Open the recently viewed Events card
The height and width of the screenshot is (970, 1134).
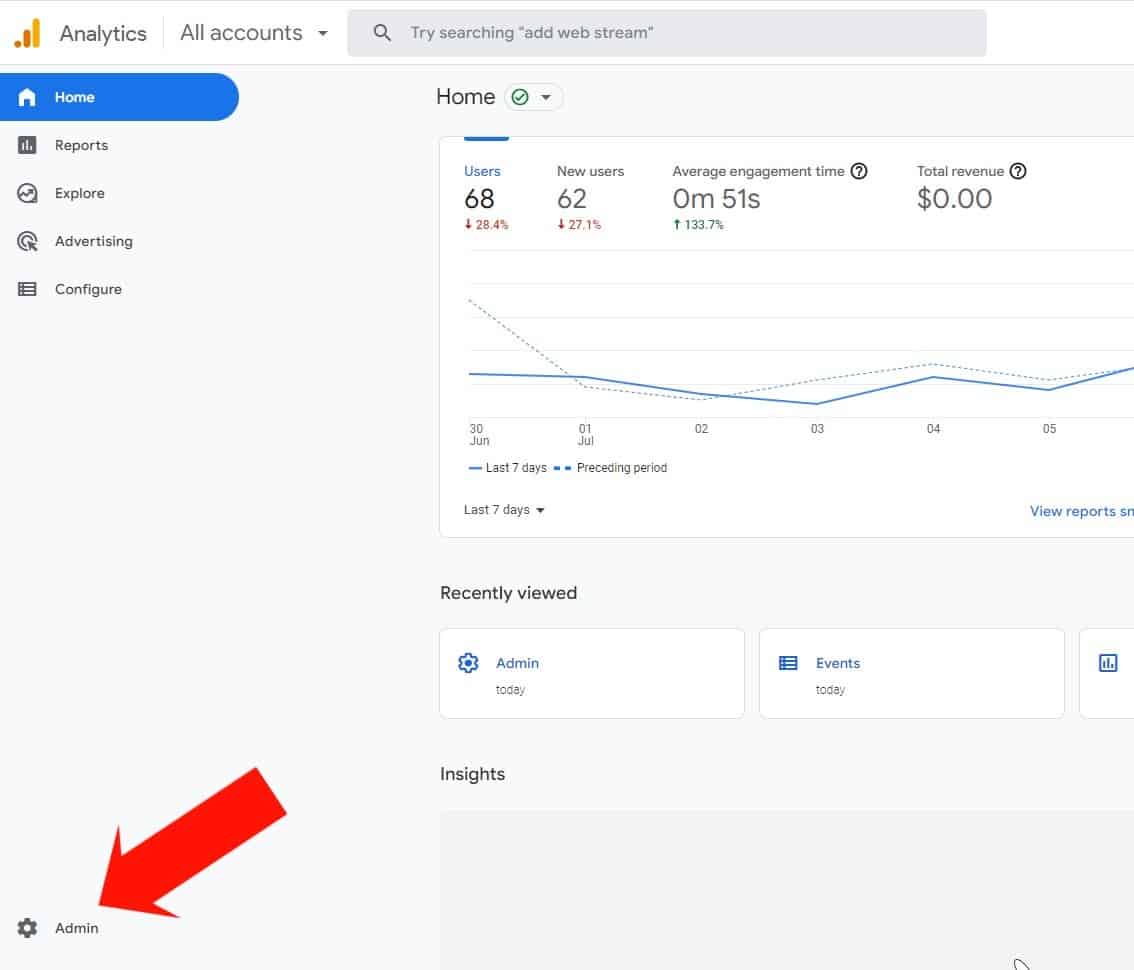pyautogui.click(x=911, y=673)
